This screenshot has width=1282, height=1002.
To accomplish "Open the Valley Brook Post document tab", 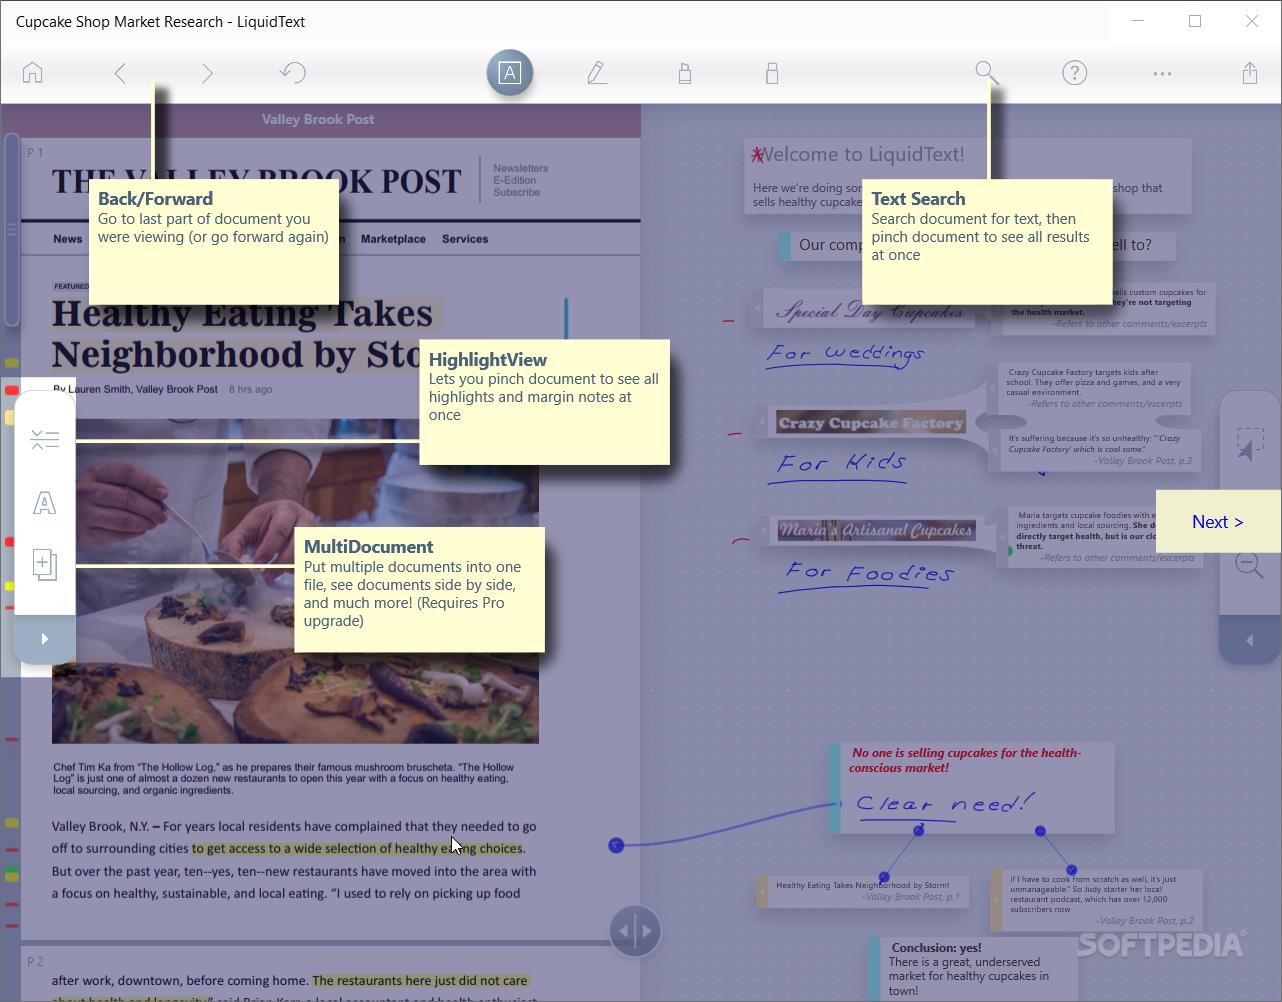I will click(318, 119).
